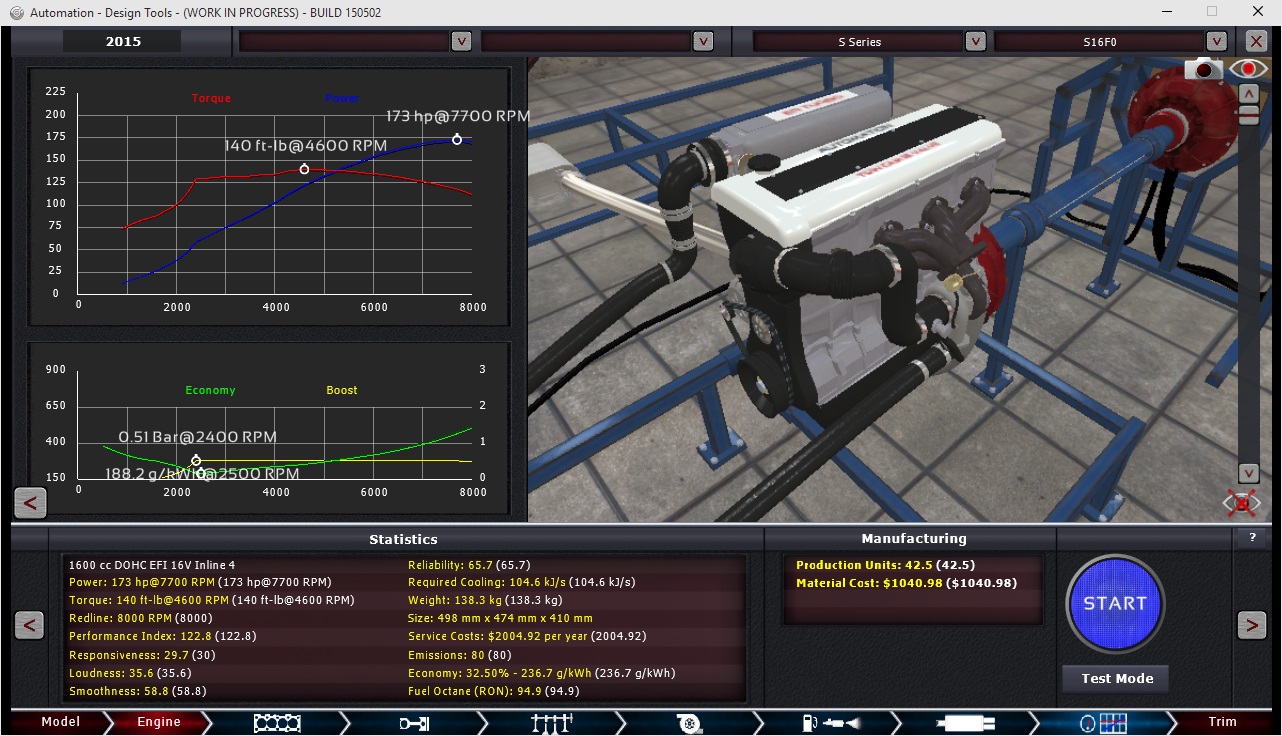Image resolution: width=1282 pixels, height=736 pixels.
Task: Click the Power 173 hp statistic line
Action: coord(200,582)
